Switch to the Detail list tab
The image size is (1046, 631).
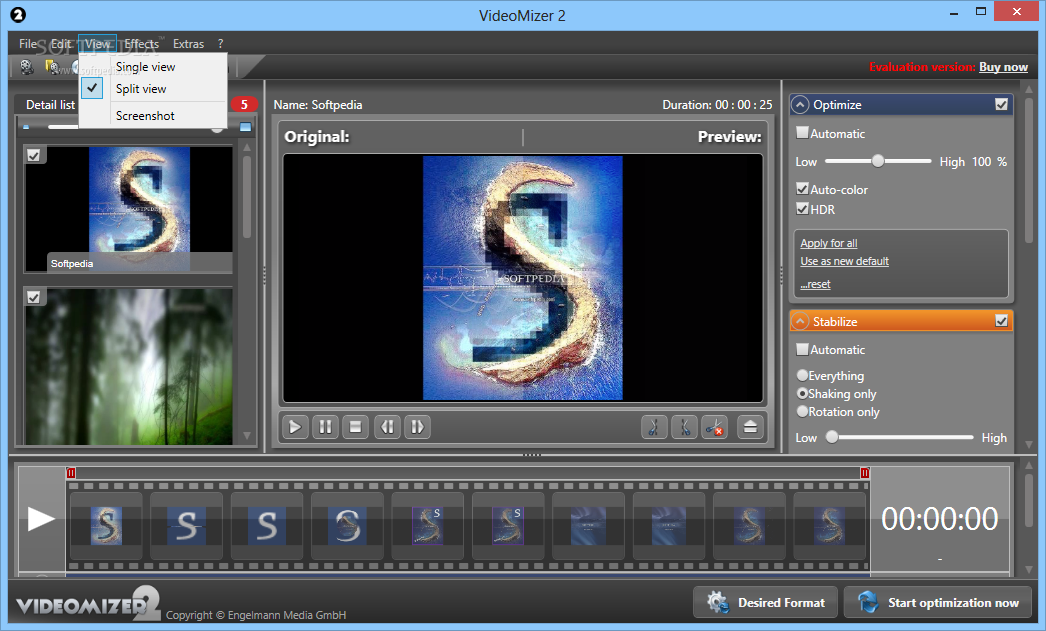[x=50, y=105]
